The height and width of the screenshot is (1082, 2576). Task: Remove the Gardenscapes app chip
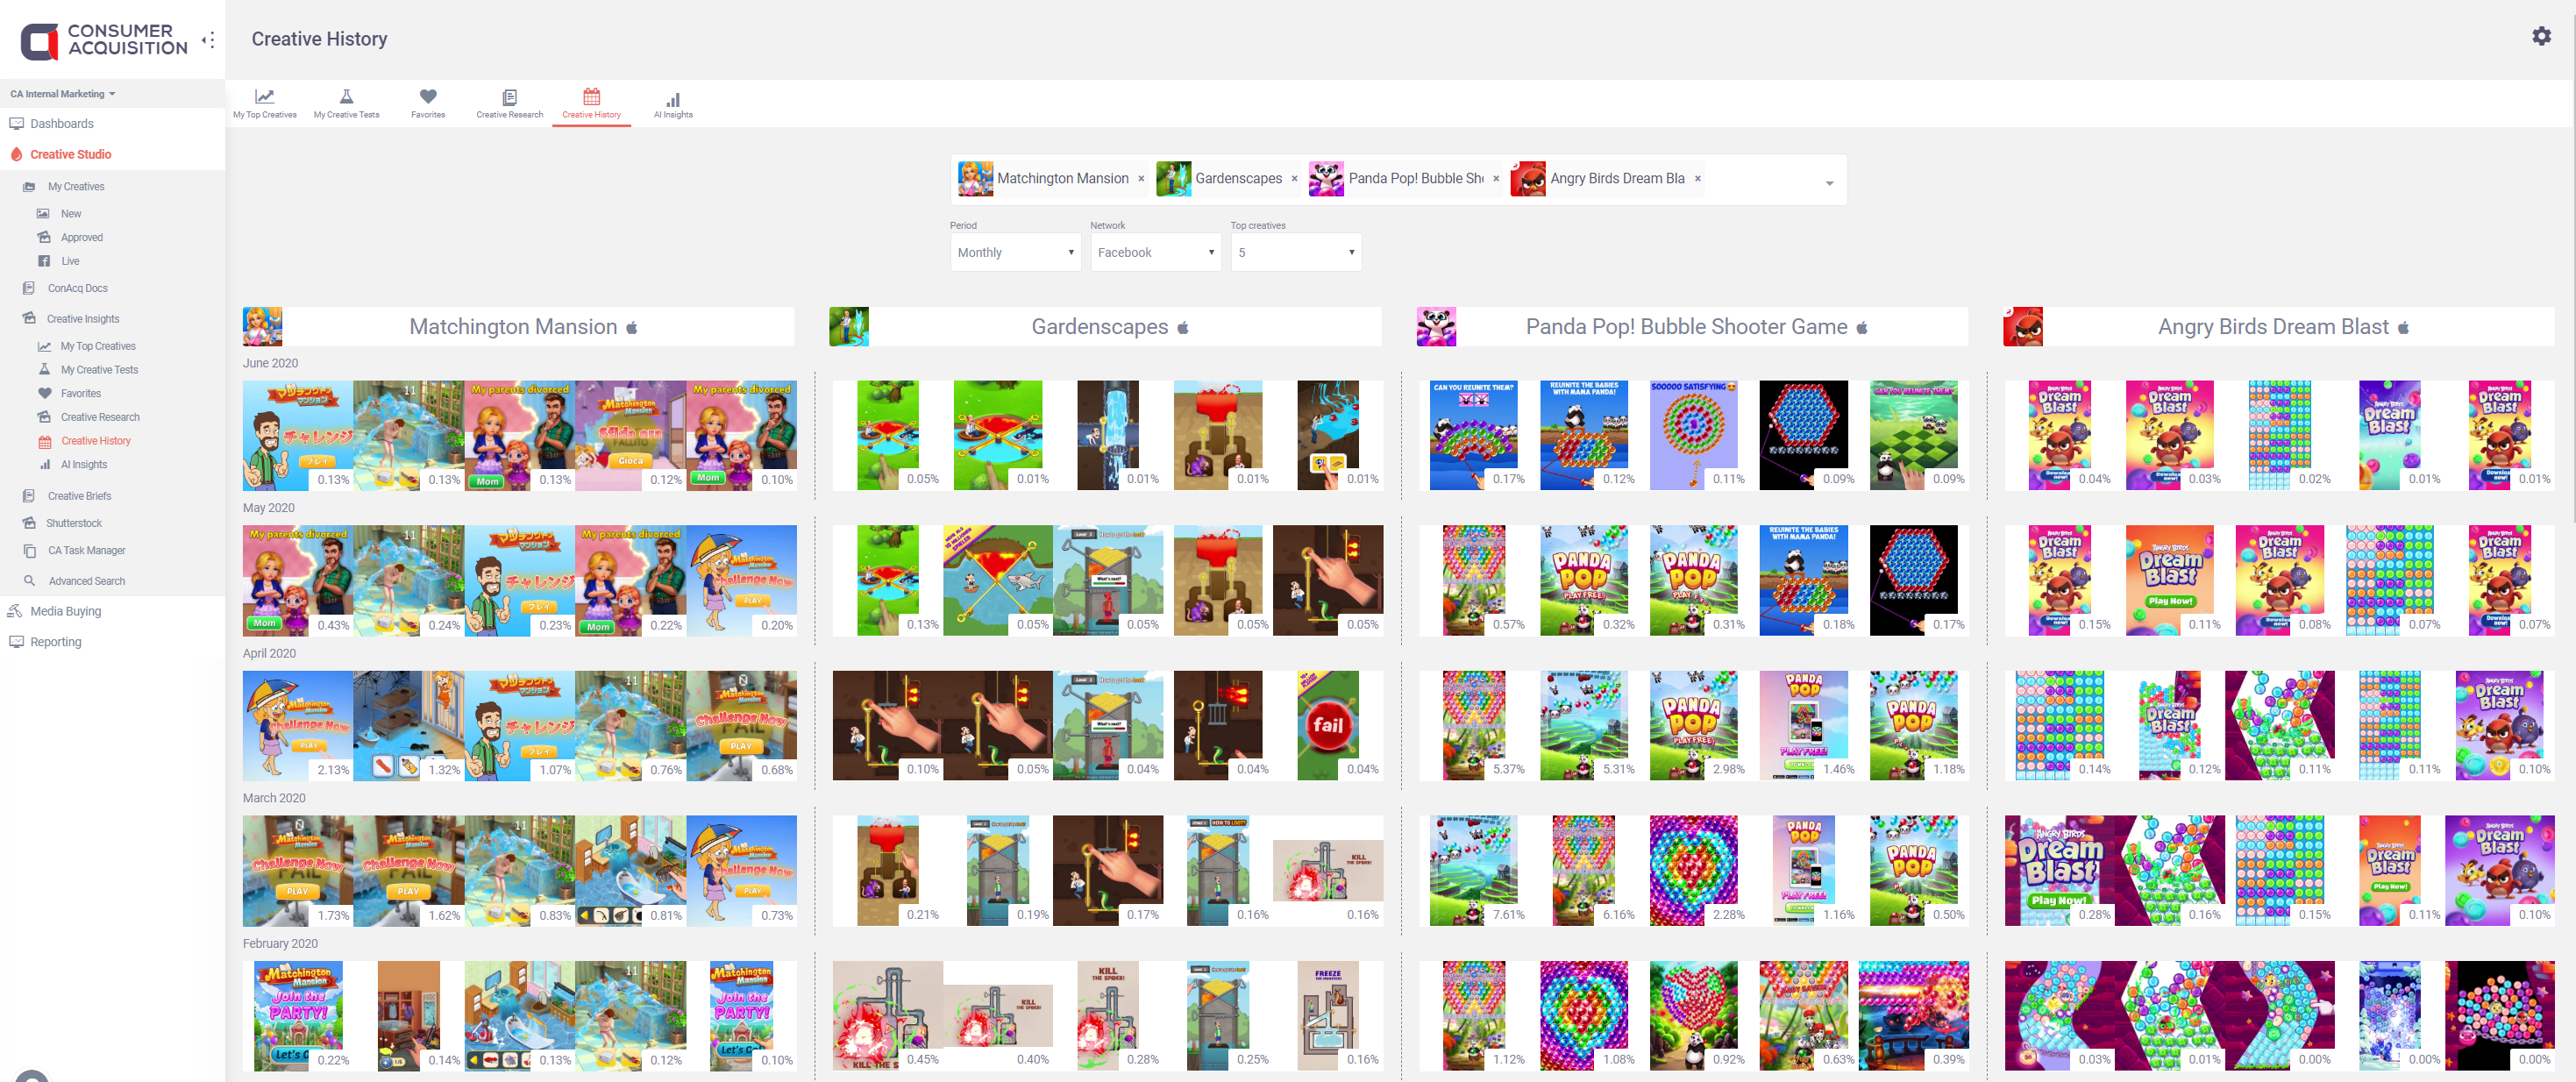click(1294, 179)
